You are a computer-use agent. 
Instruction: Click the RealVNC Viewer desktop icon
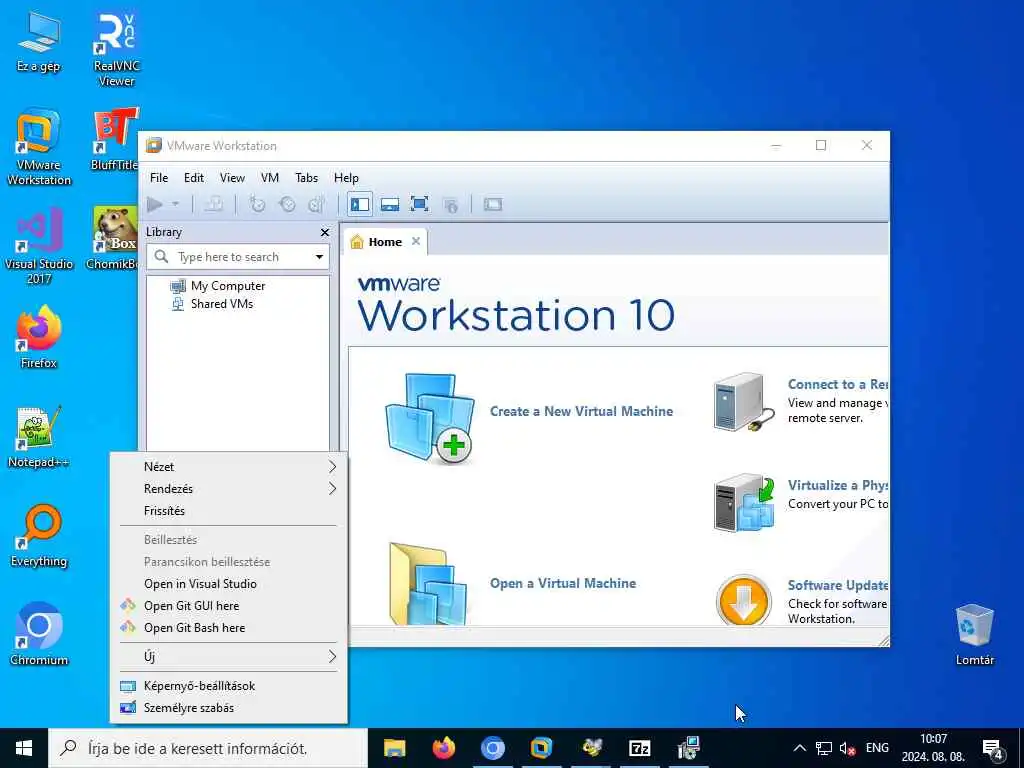click(x=116, y=49)
